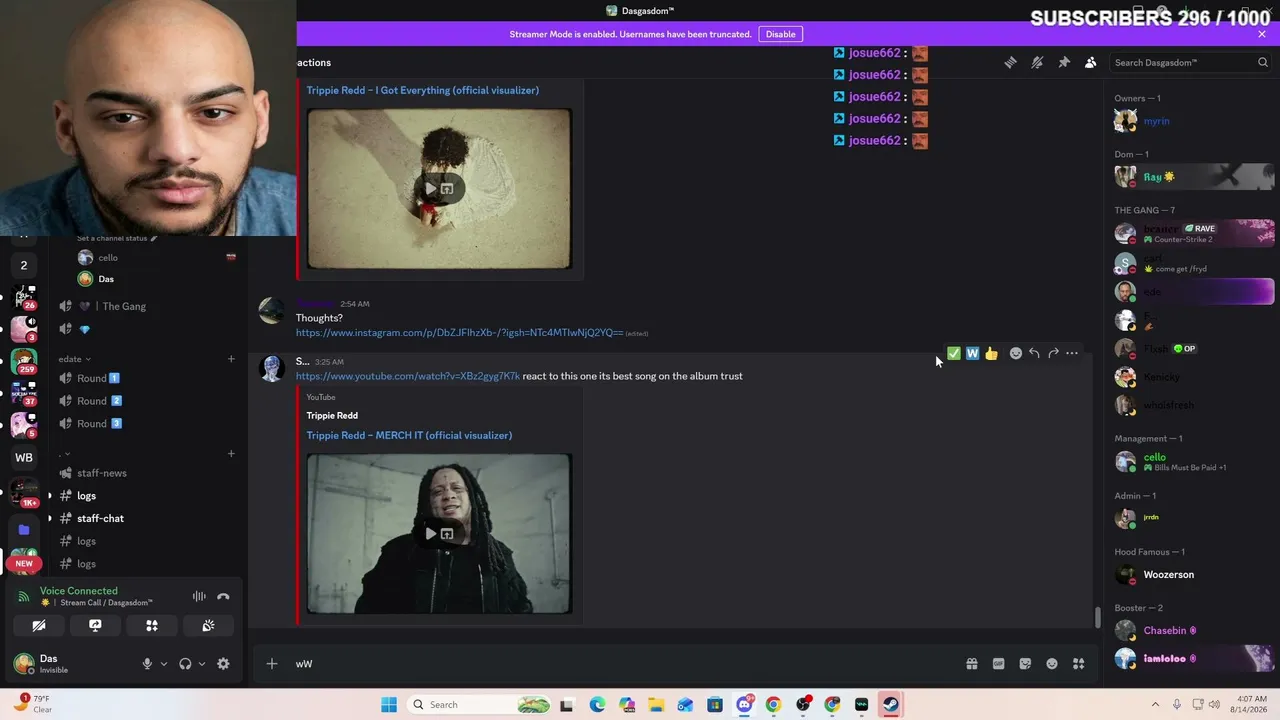Click the Voice Connected status text
This screenshot has height=720, width=1280.
pos(78,591)
